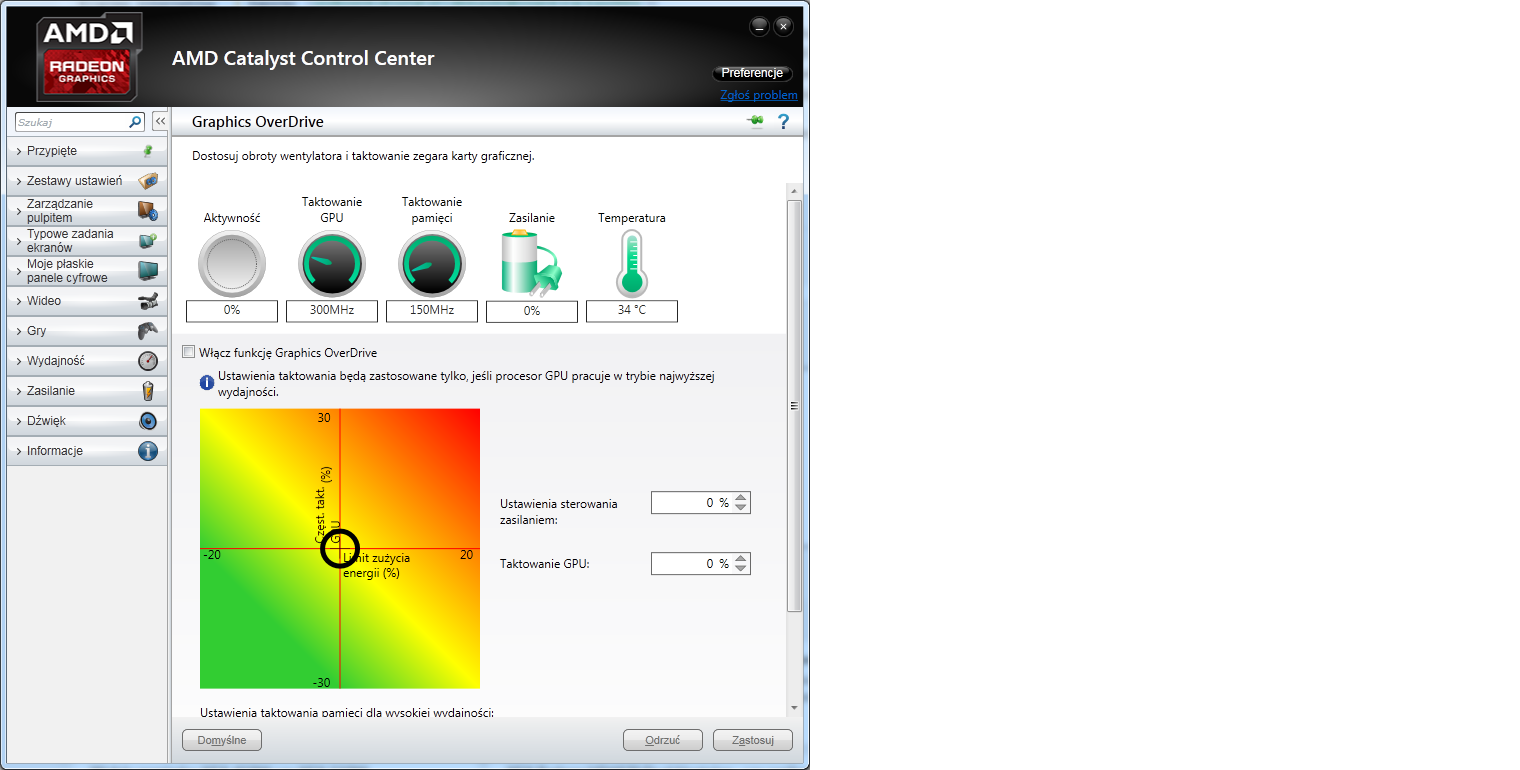
Task: Click the Aktywność activity gauge
Action: 232,265
